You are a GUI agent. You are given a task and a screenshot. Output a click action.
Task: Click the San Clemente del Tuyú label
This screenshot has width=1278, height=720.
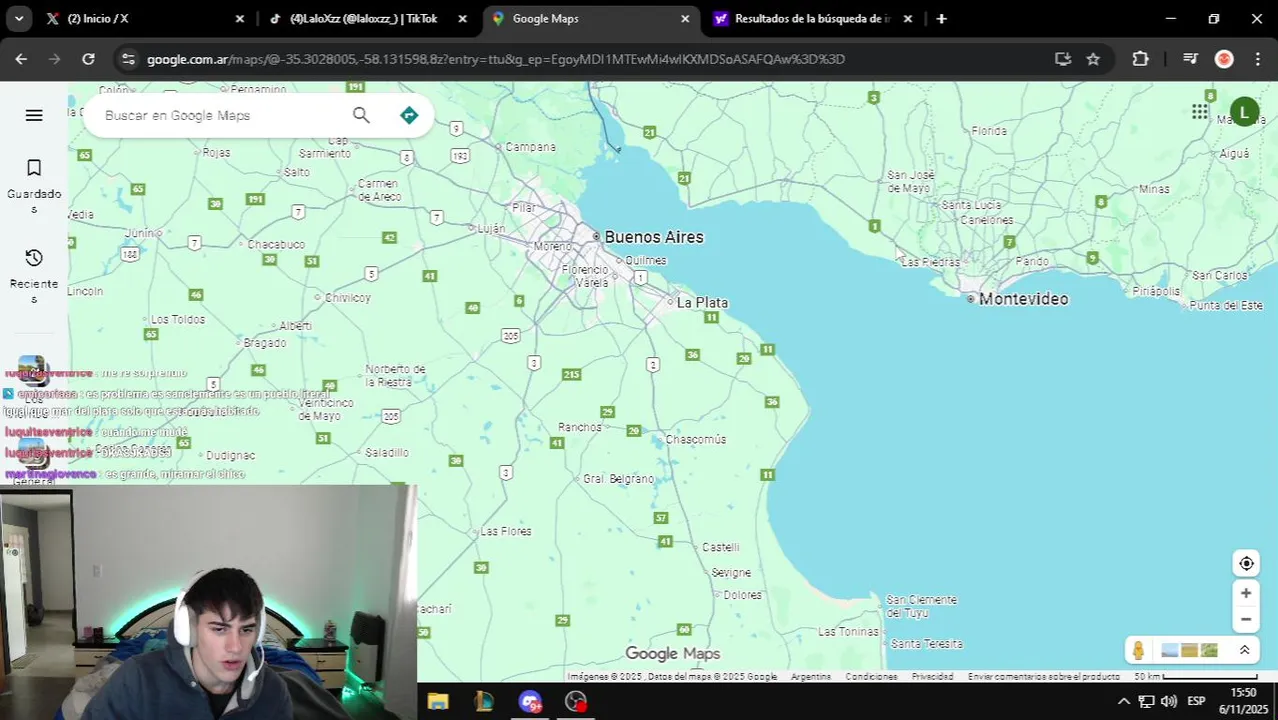921,606
